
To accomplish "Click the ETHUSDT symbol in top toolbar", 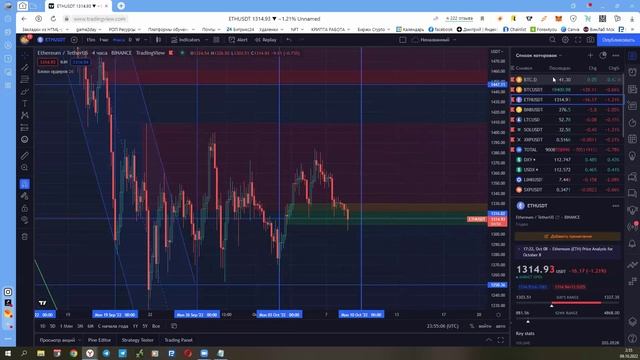I will pos(52,40).
